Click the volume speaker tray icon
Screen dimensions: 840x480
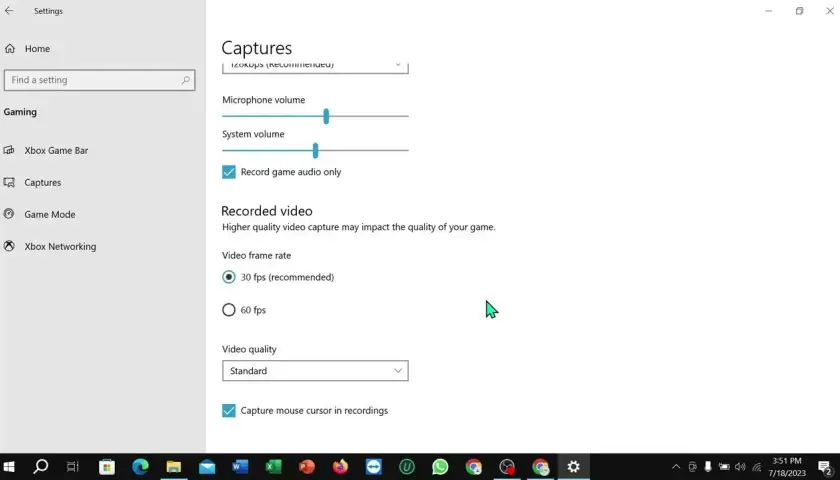pos(740,467)
